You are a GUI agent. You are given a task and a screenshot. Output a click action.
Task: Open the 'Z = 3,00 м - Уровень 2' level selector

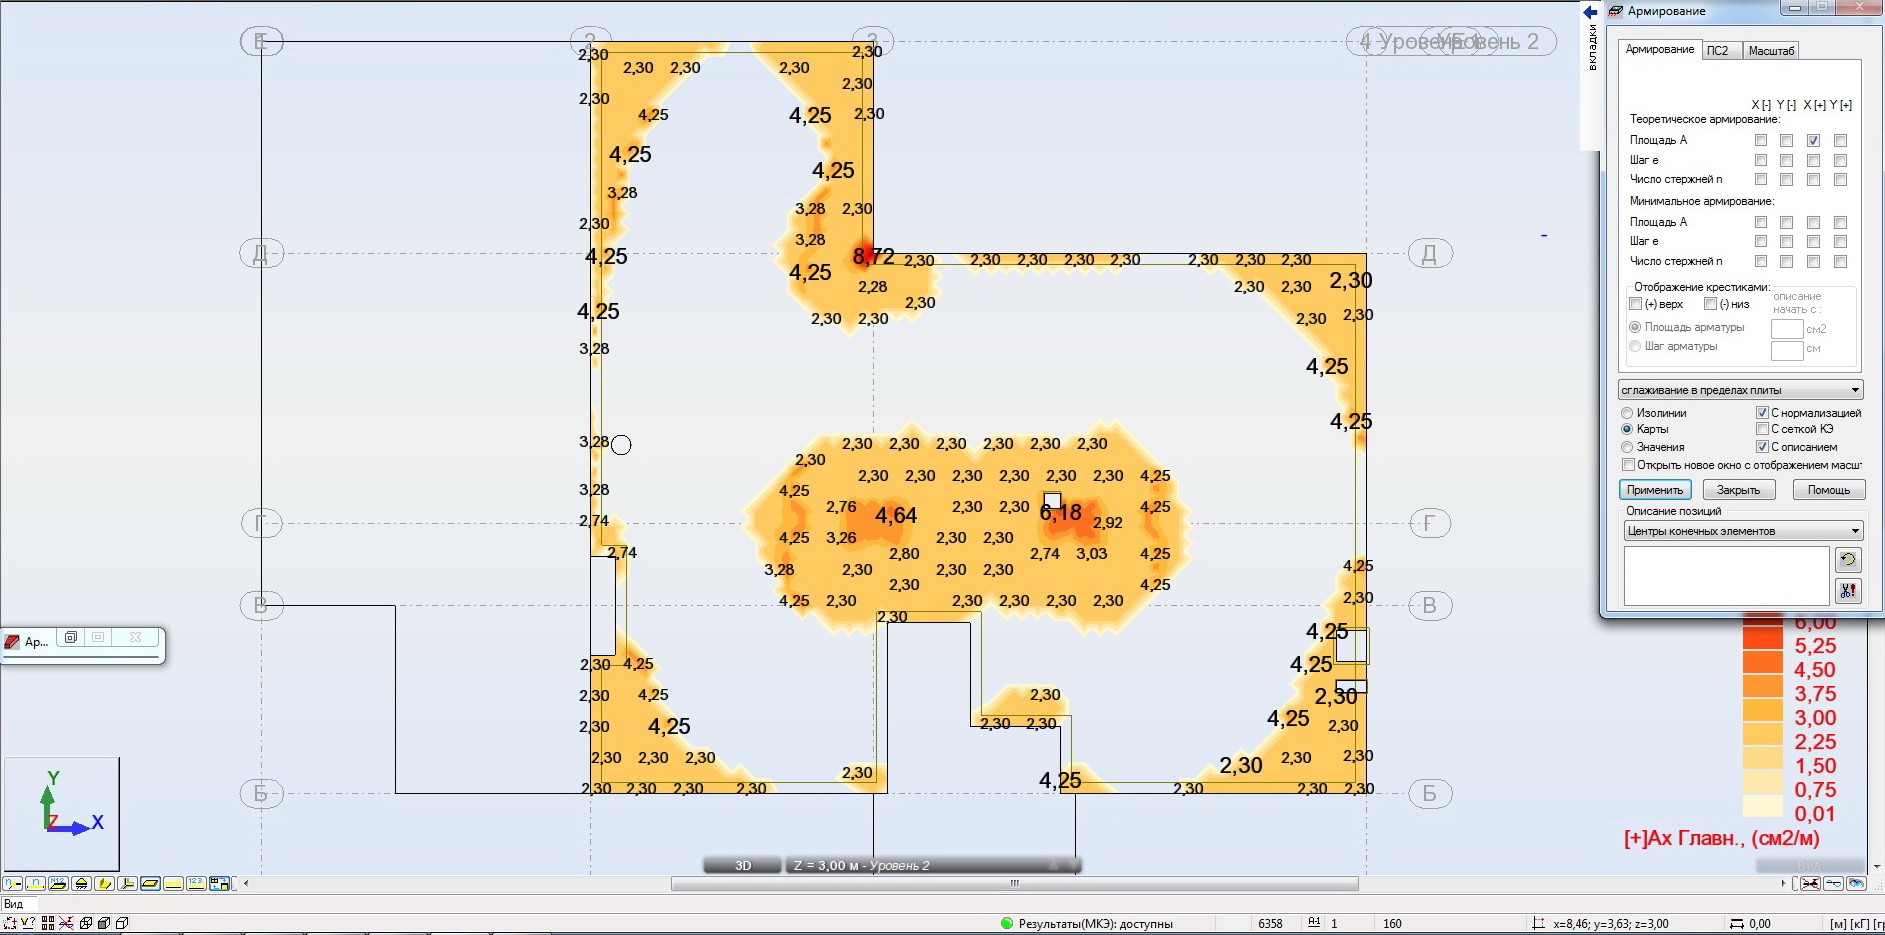(932, 865)
